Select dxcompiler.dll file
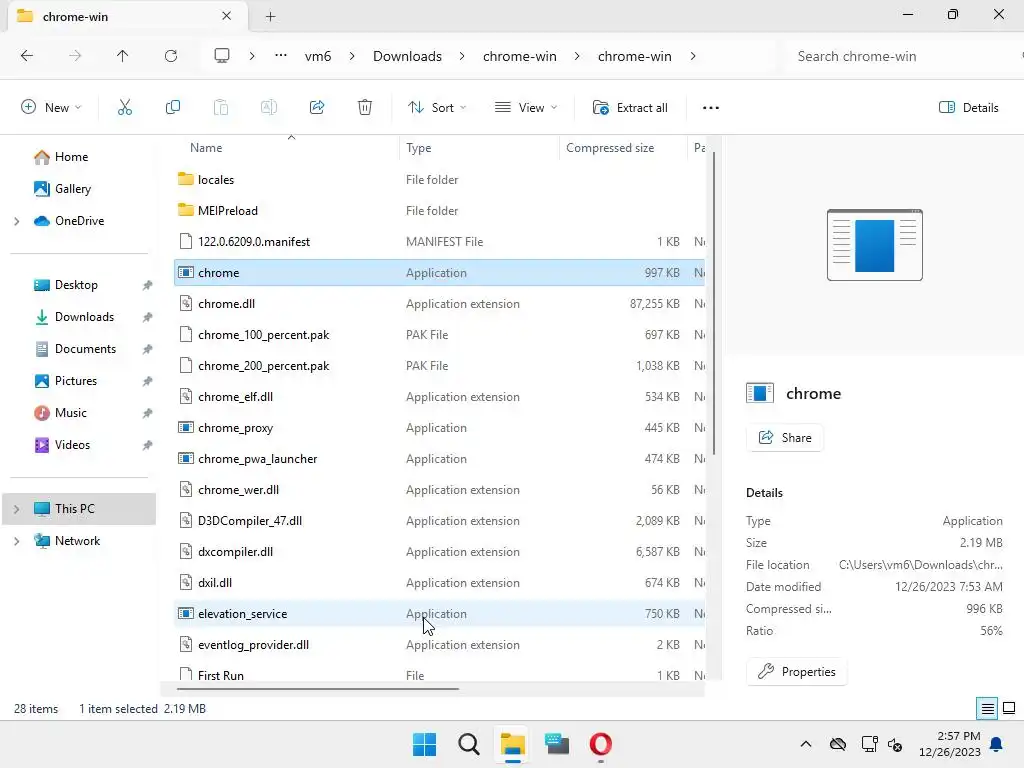The image size is (1024, 768). coord(440,552)
